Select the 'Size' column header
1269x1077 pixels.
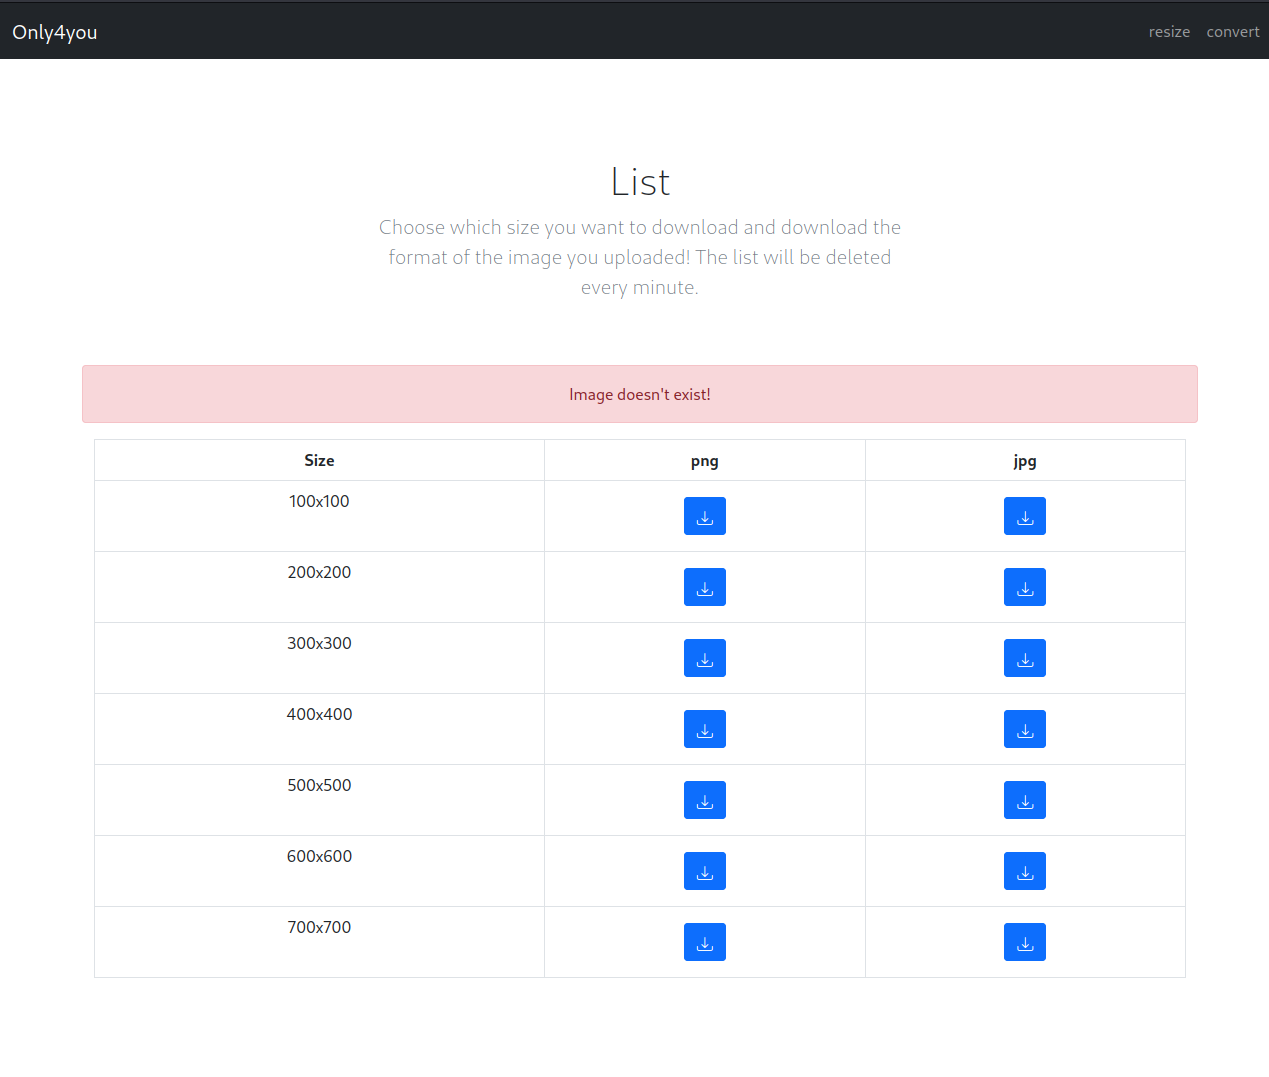pos(319,460)
